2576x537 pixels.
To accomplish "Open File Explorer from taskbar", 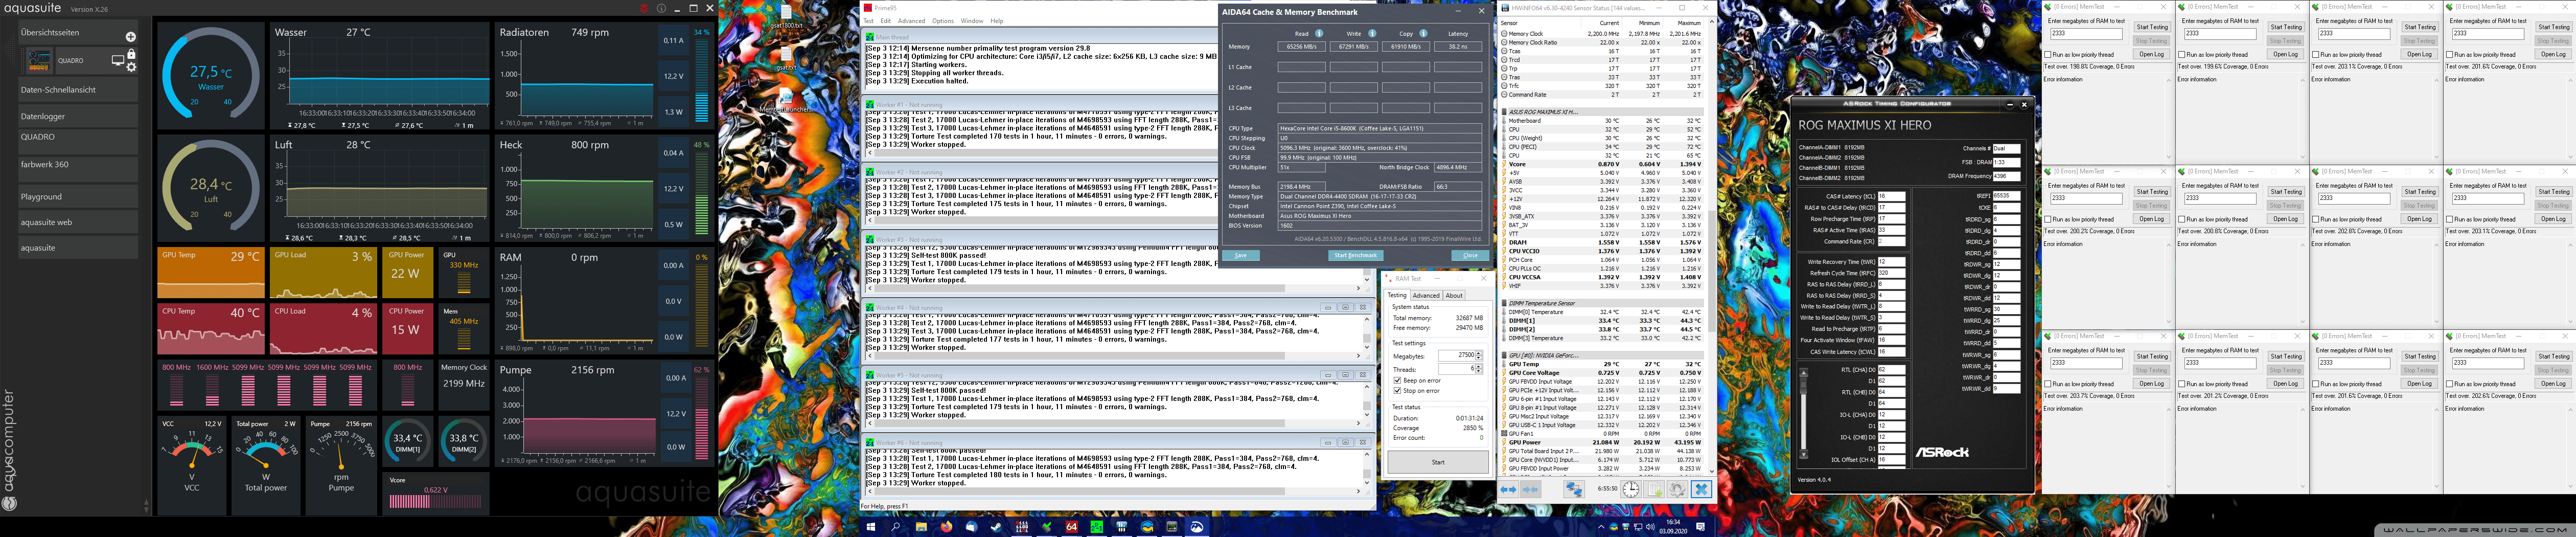I will (921, 526).
